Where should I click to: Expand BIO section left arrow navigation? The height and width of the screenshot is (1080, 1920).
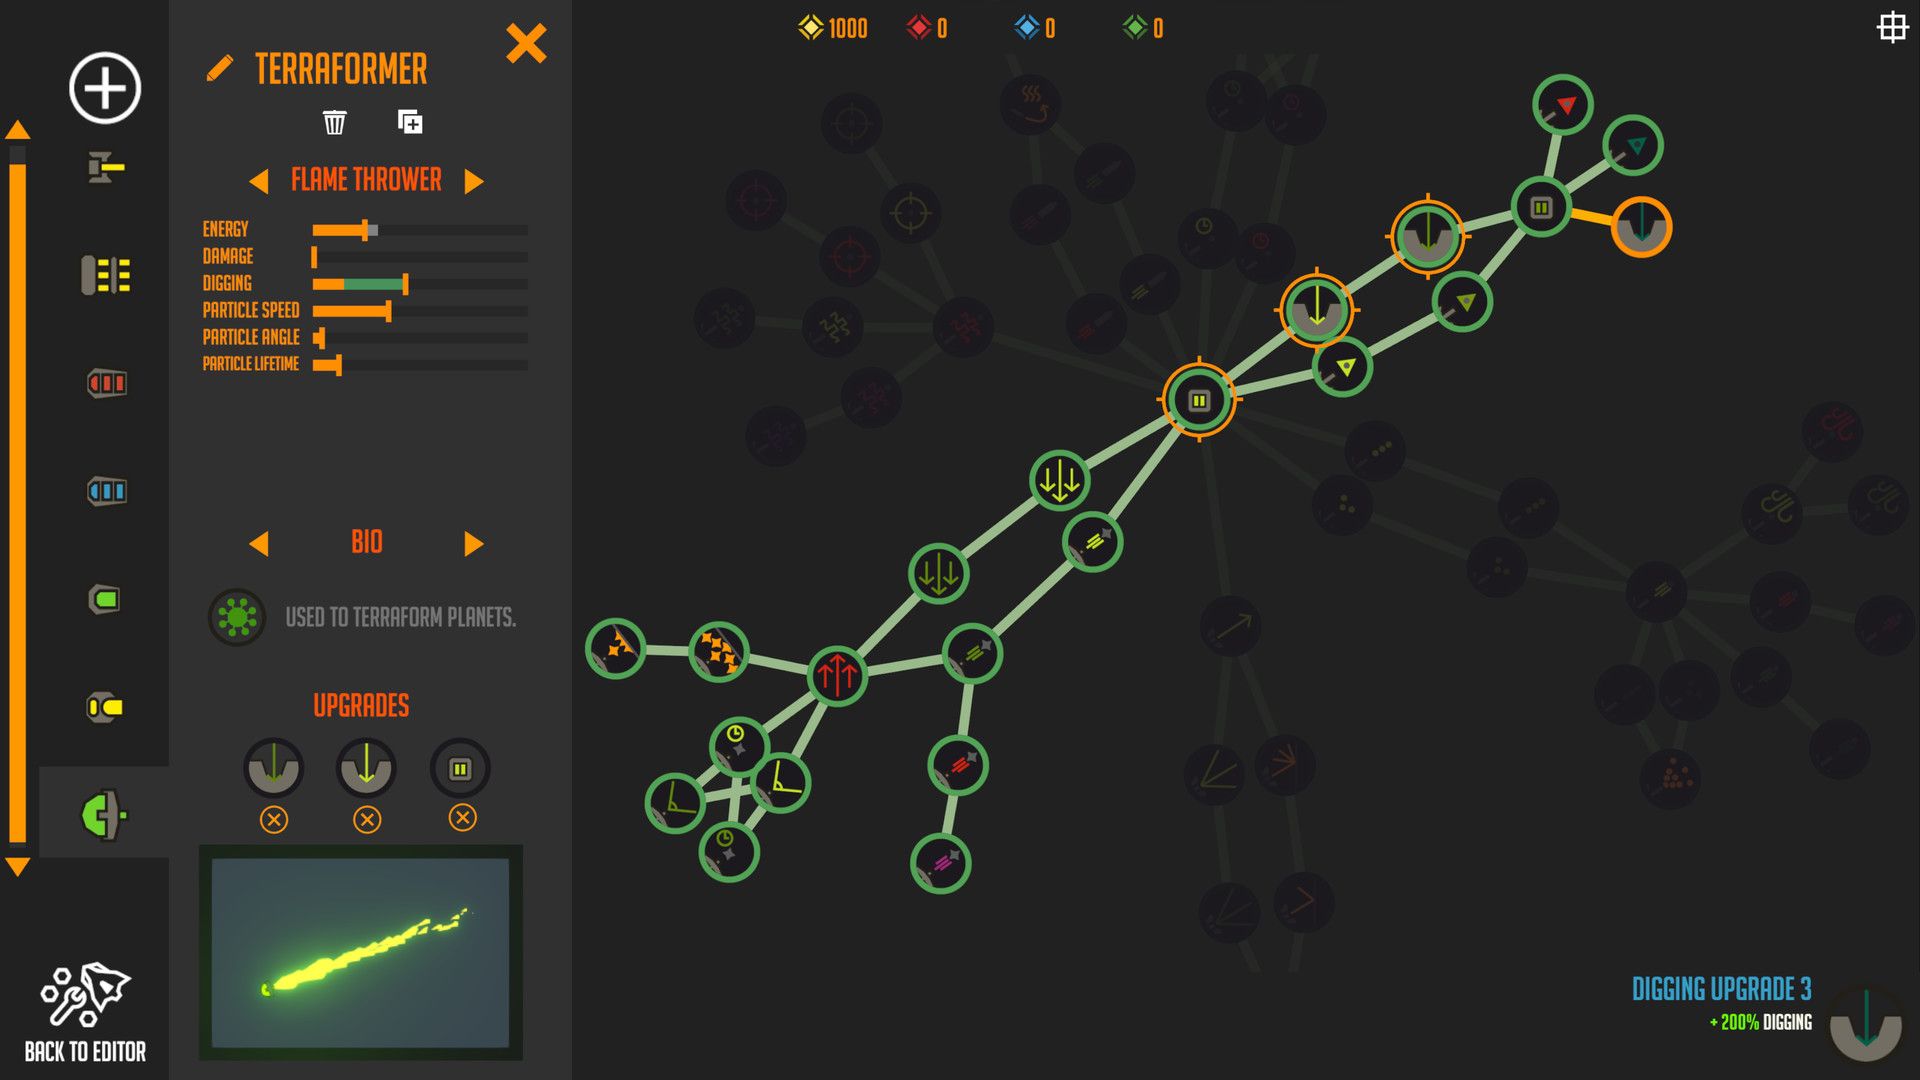(260, 542)
